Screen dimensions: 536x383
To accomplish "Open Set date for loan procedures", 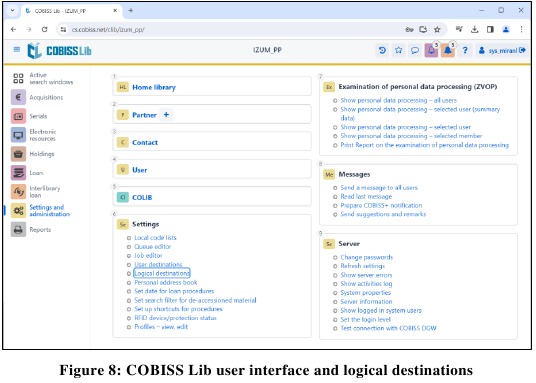I will coord(174,291).
